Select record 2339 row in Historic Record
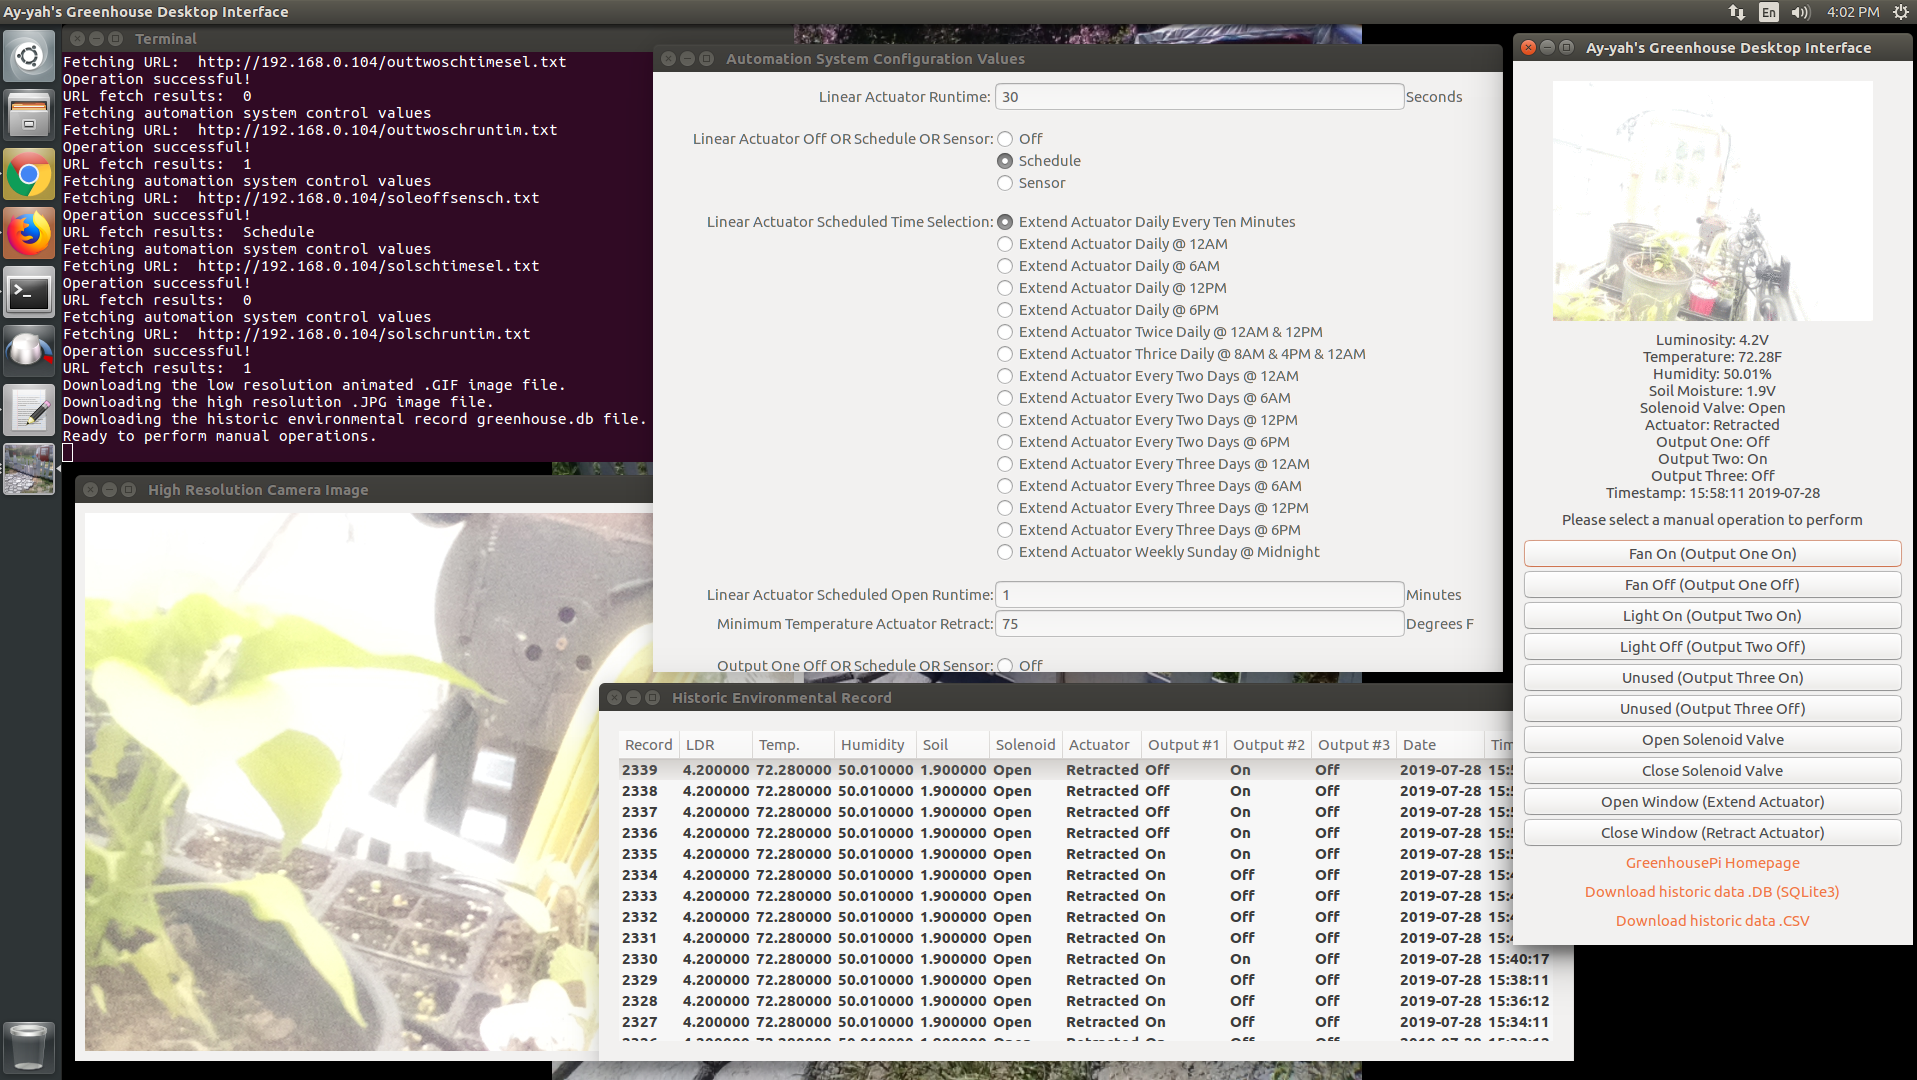The image size is (1917, 1080). coord(1065,770)
